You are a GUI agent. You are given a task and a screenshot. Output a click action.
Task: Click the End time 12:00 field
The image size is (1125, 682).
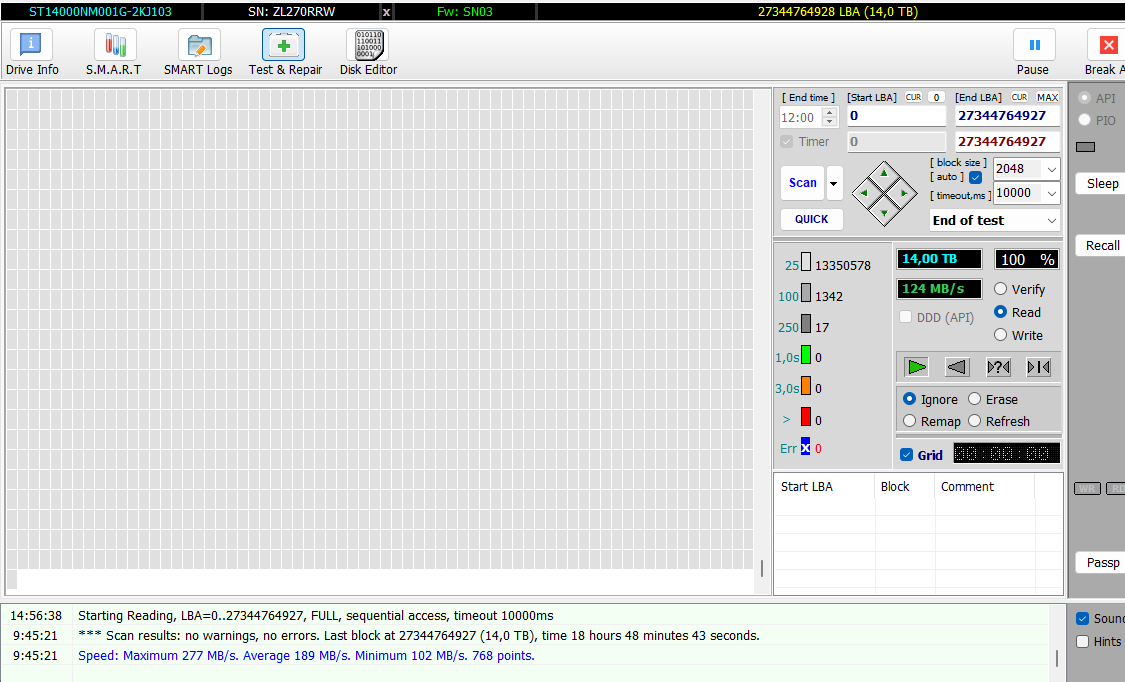pos(801,118)
